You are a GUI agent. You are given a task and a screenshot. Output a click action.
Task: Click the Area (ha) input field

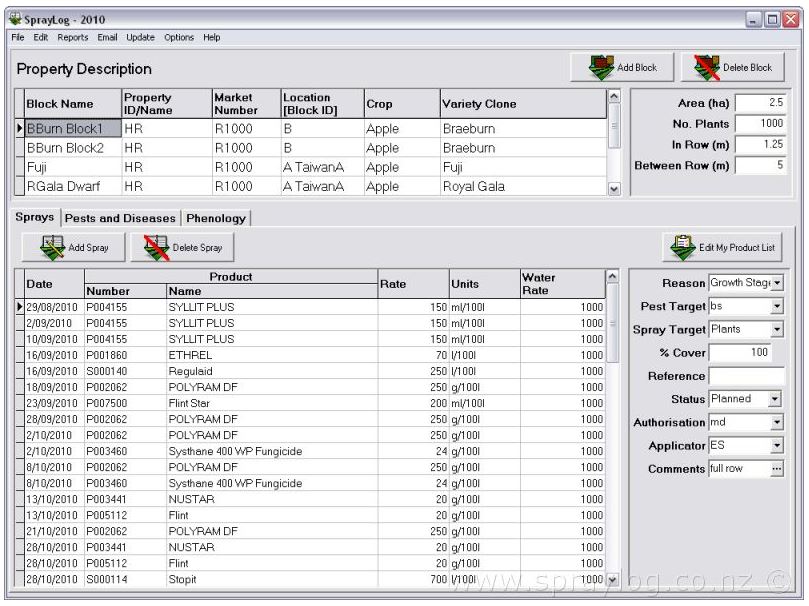point(760,103)
